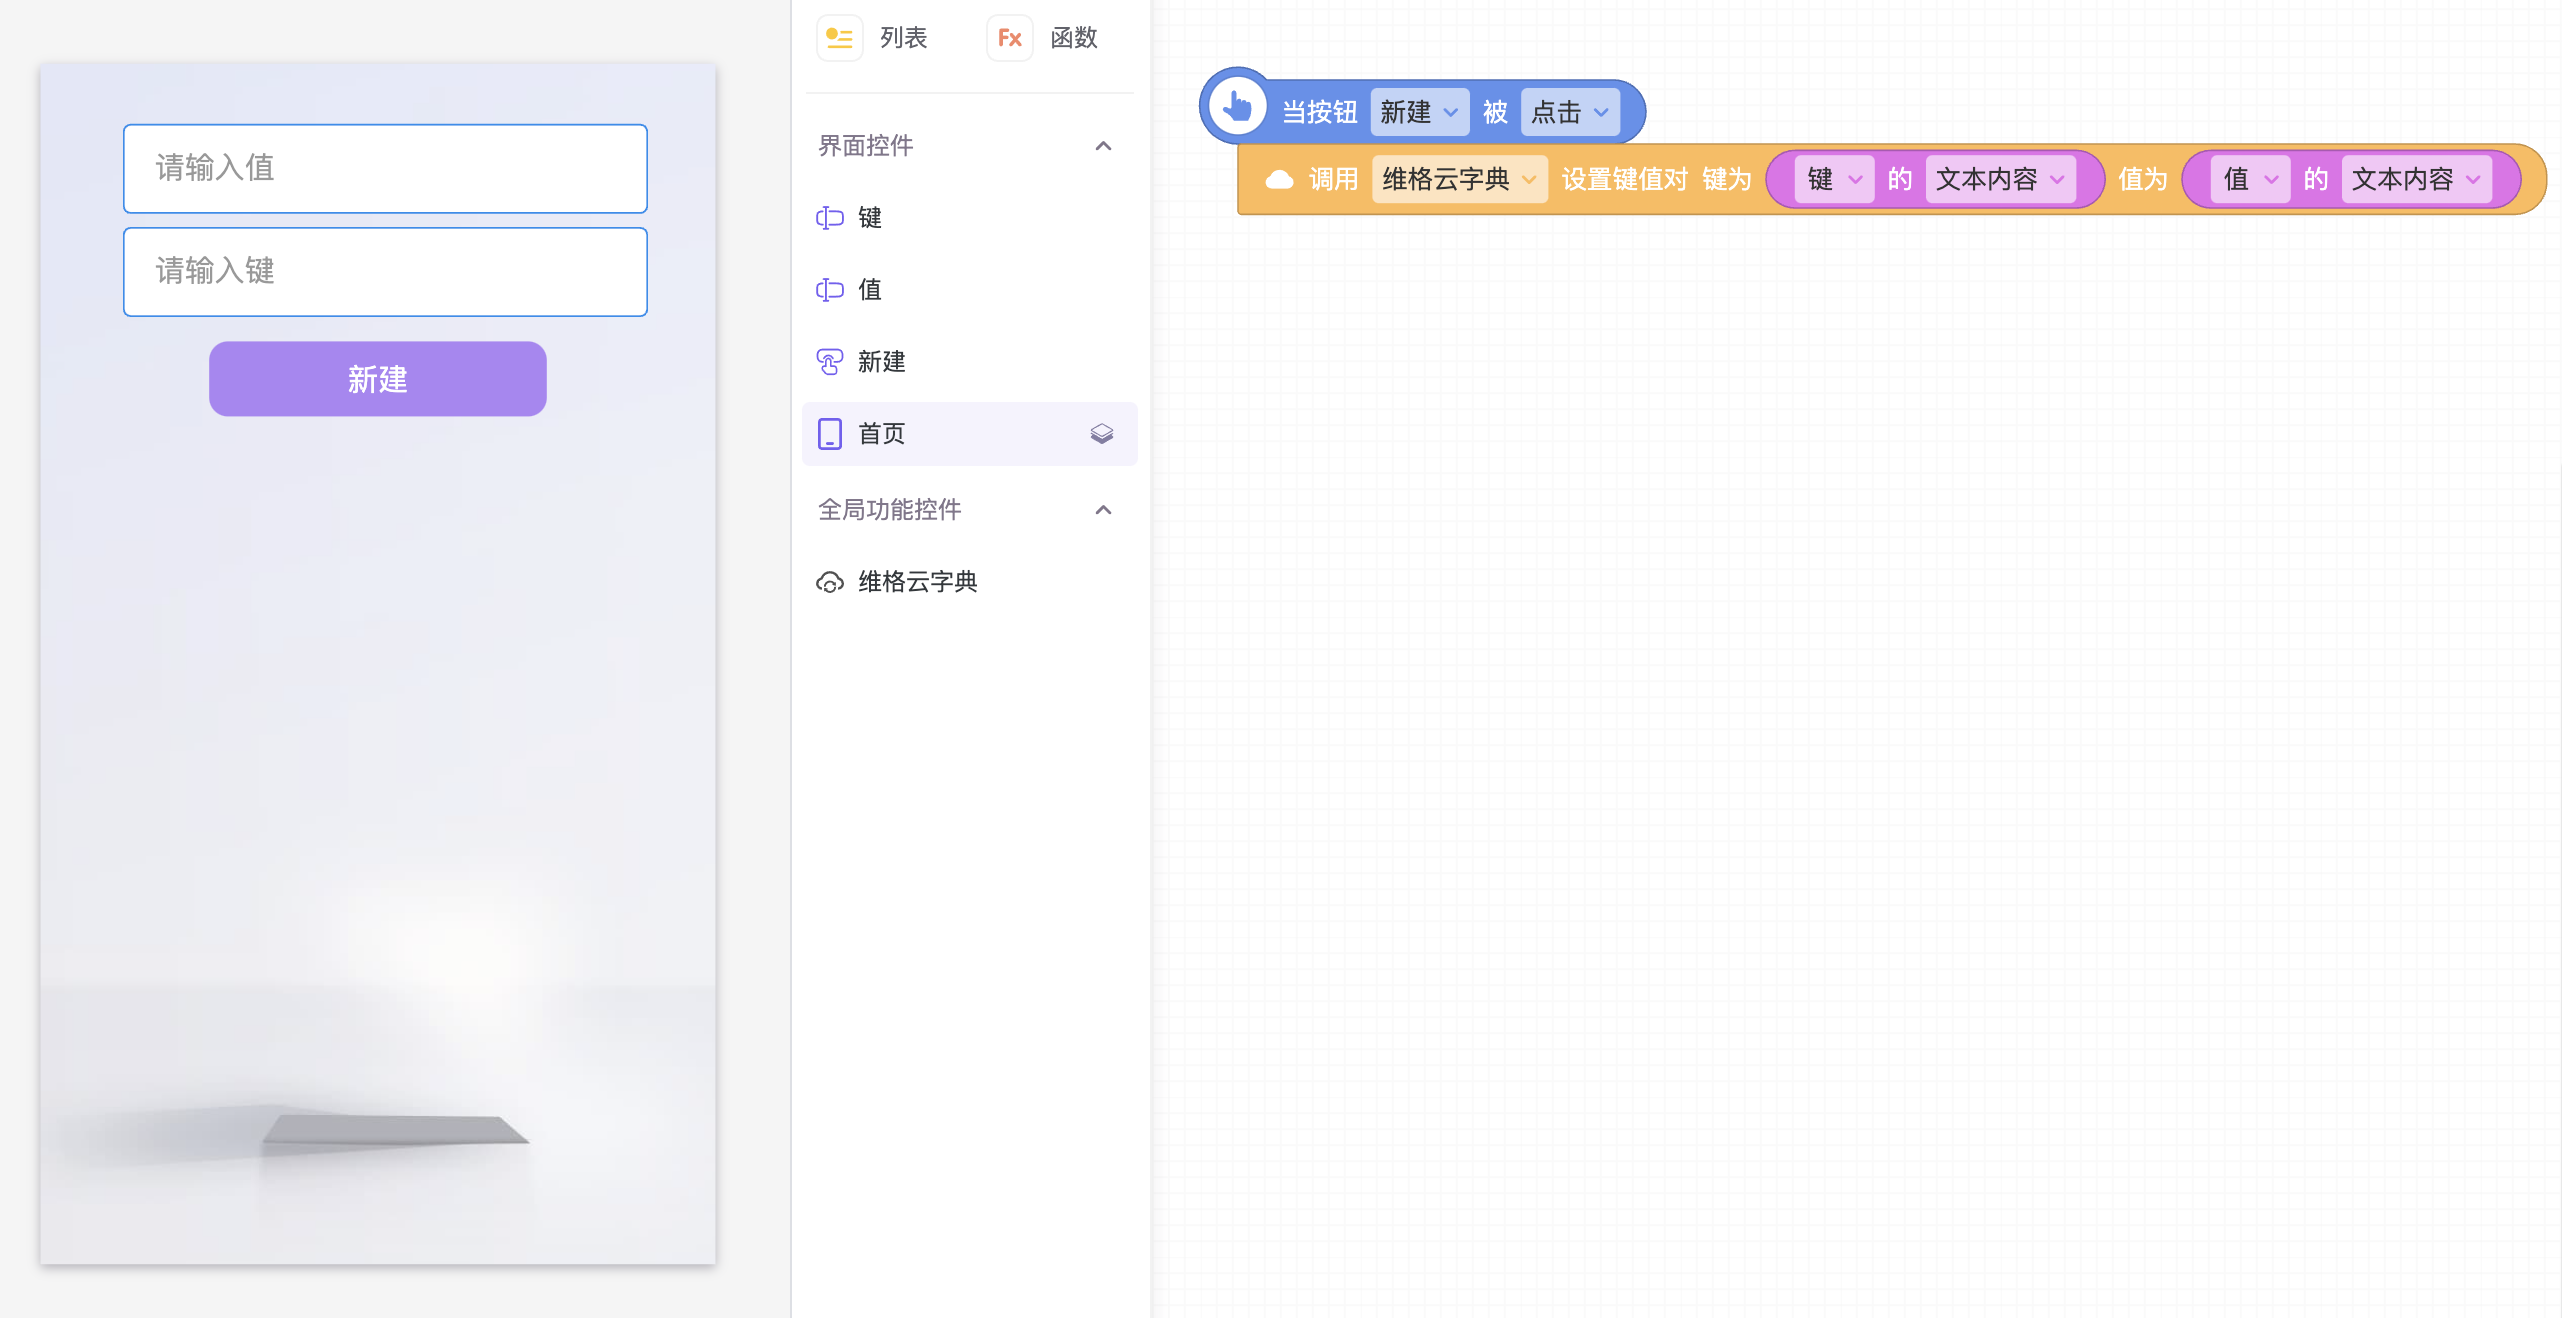Open the 键 widget dropdown in purple block

coord(1834,180)
